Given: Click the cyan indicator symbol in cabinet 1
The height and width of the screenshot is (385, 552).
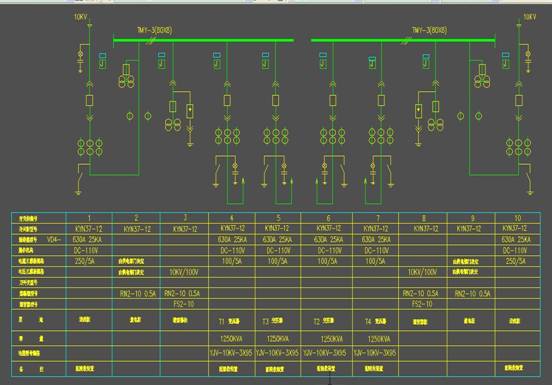Looking at the screenshot, I should tap(102, 61).
